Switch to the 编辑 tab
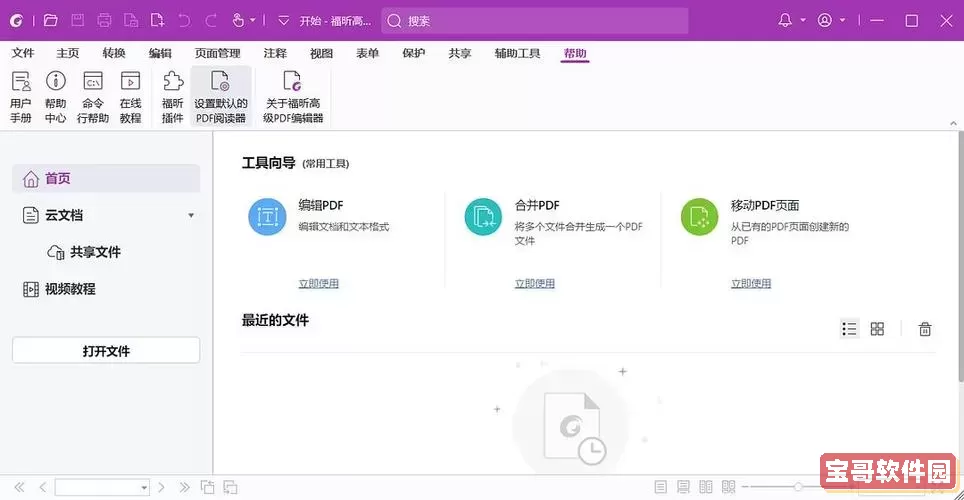Image resolution: width=964 pixels, height=500 pixels. pyautogui.click(x=160, y=53)
